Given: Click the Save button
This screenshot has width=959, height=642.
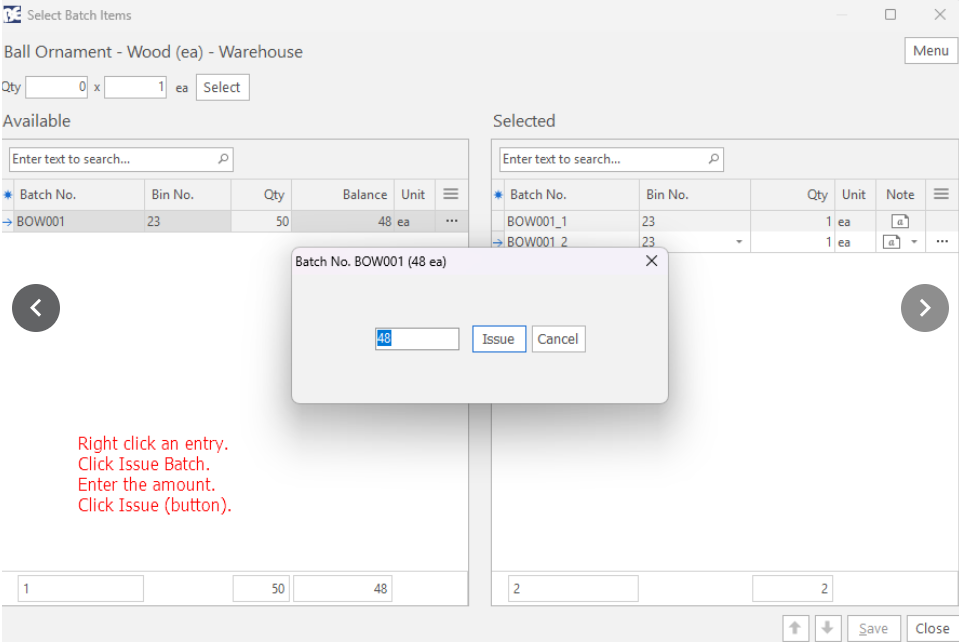Looking at the screenshot, I should tap(873, 628).
